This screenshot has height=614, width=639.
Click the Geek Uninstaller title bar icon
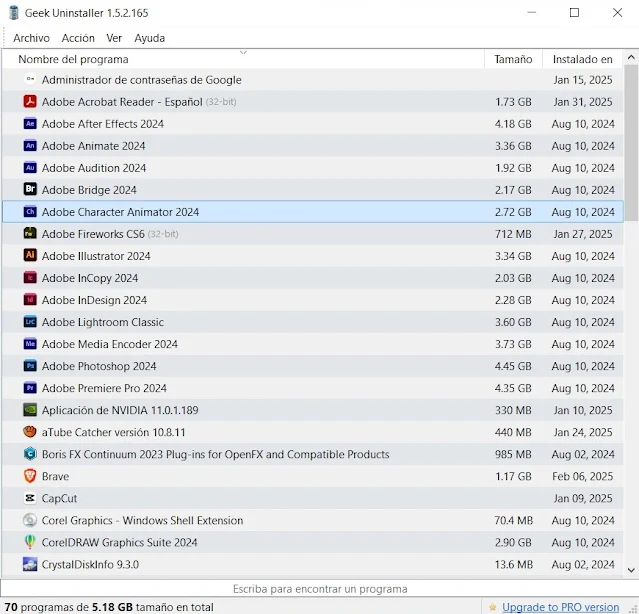pos(13,13)
